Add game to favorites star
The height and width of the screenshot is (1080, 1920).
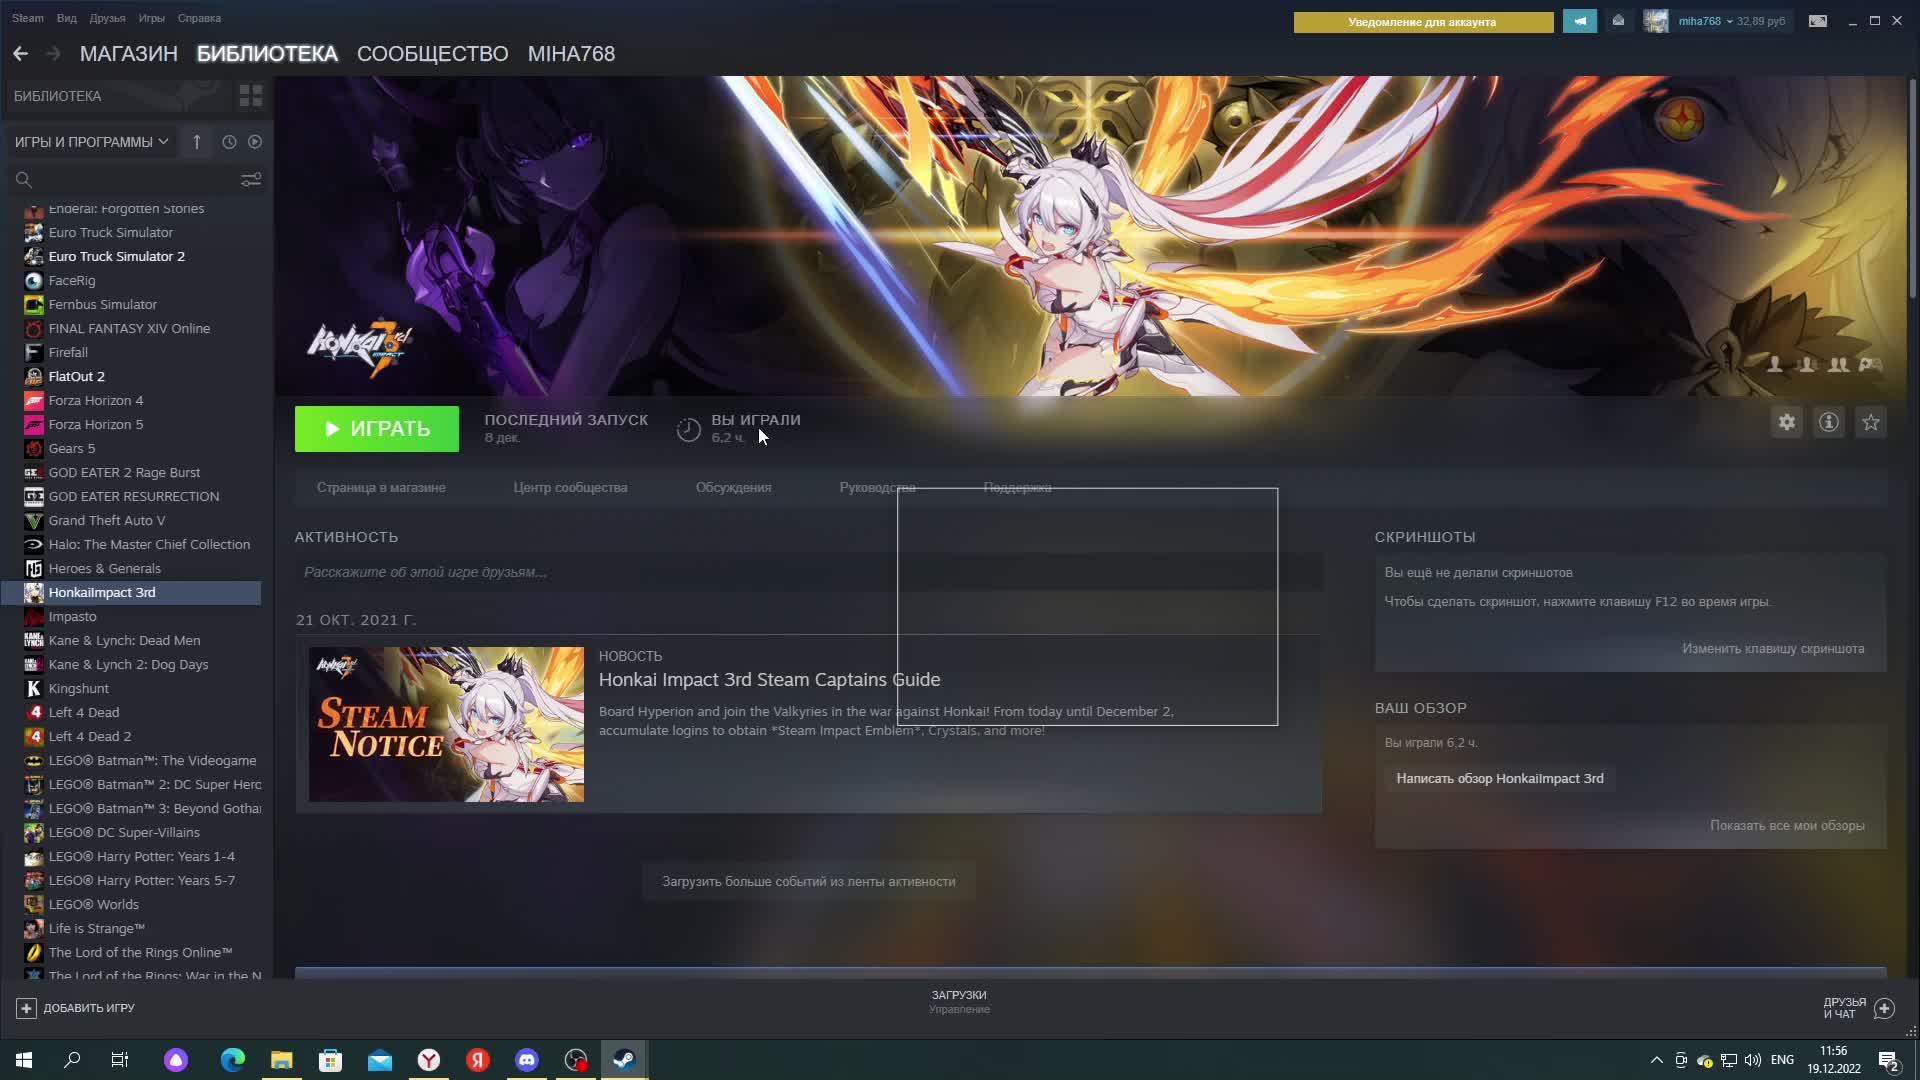click(1870, 422)
